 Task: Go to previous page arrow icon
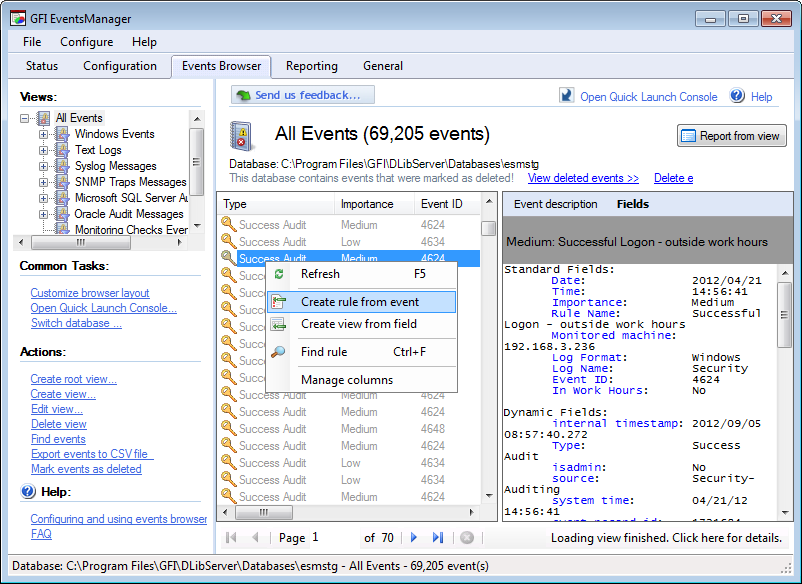click(x=256, y=537)
